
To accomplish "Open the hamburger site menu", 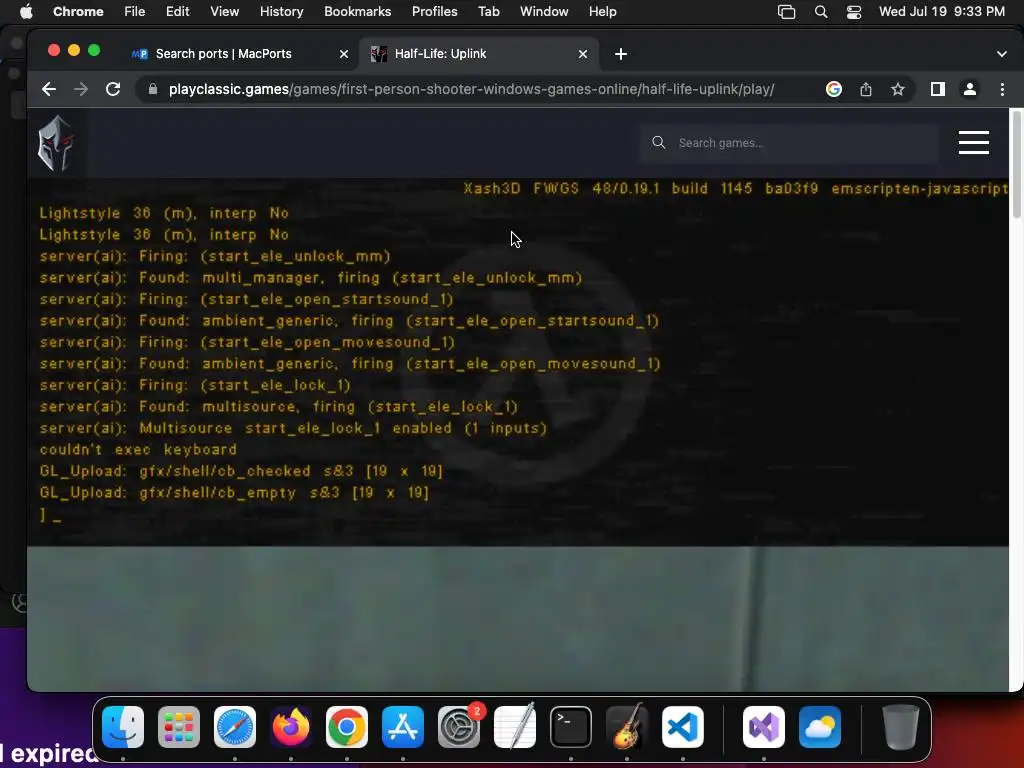I will click(974, 142).
